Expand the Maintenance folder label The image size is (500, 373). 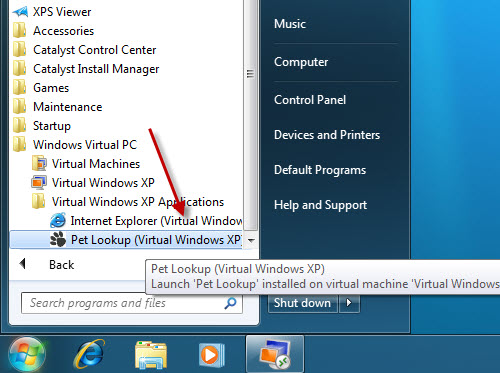68,107
